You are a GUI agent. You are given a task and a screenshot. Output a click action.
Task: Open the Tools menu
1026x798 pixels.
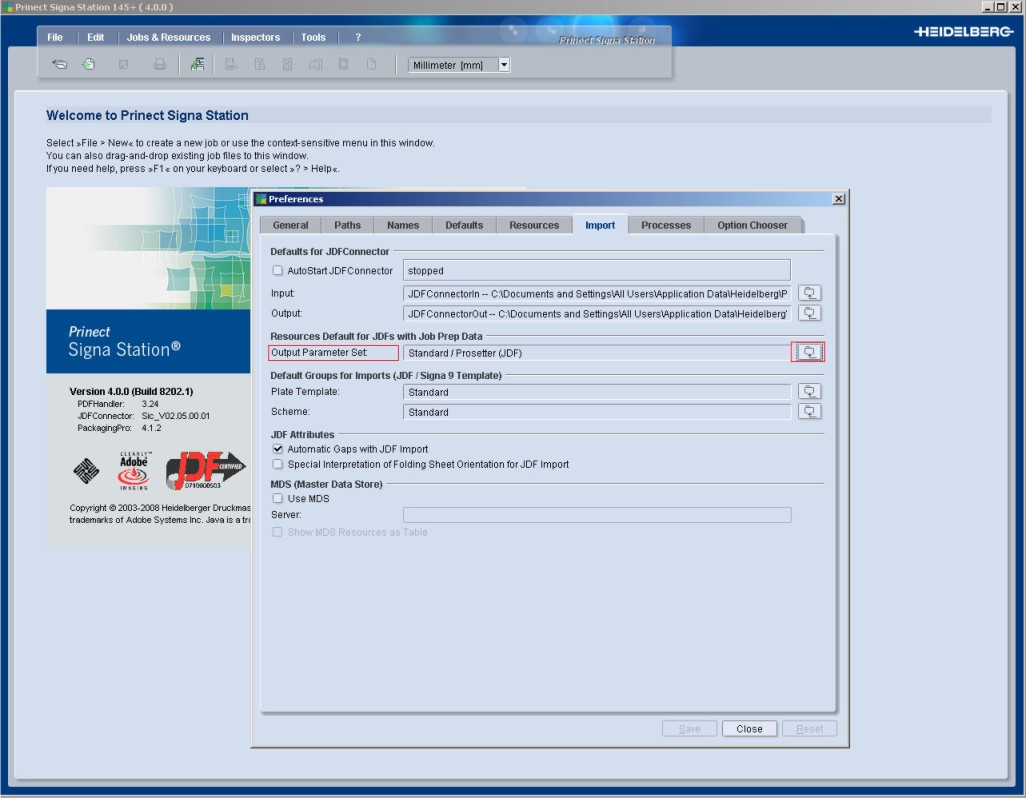click(313, 37)
